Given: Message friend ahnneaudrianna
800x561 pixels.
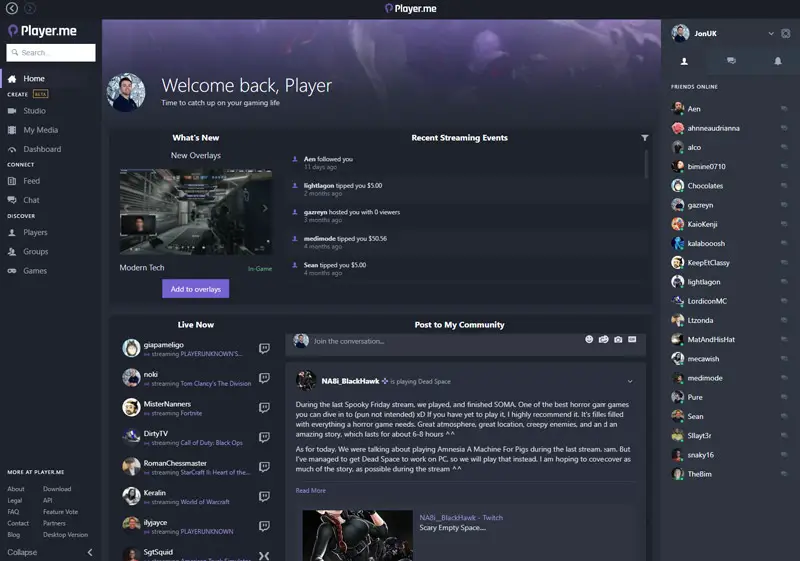Looking at the screenshot, I should tap(784, 128).
